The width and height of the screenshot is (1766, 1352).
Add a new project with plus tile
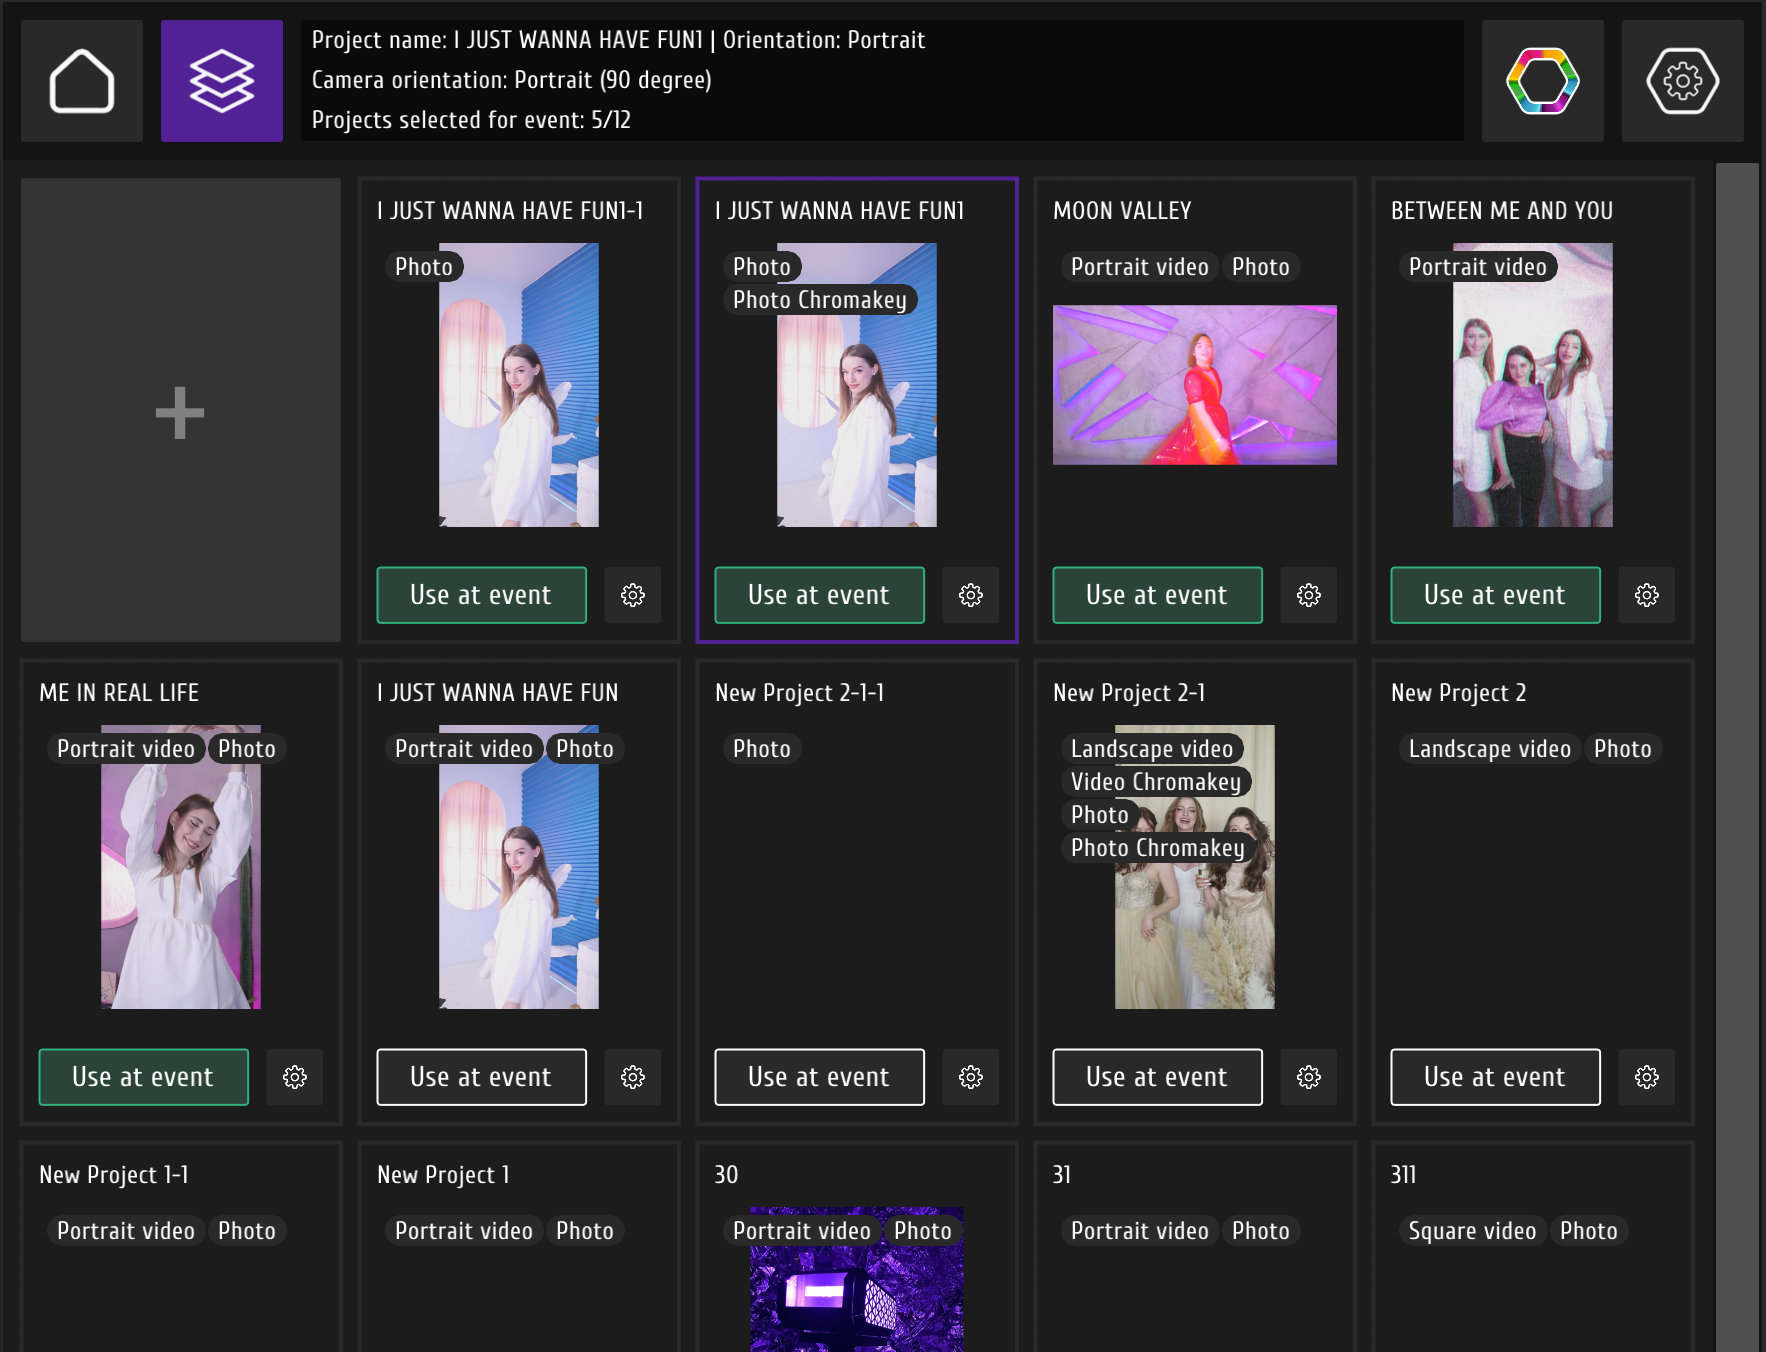181,410
